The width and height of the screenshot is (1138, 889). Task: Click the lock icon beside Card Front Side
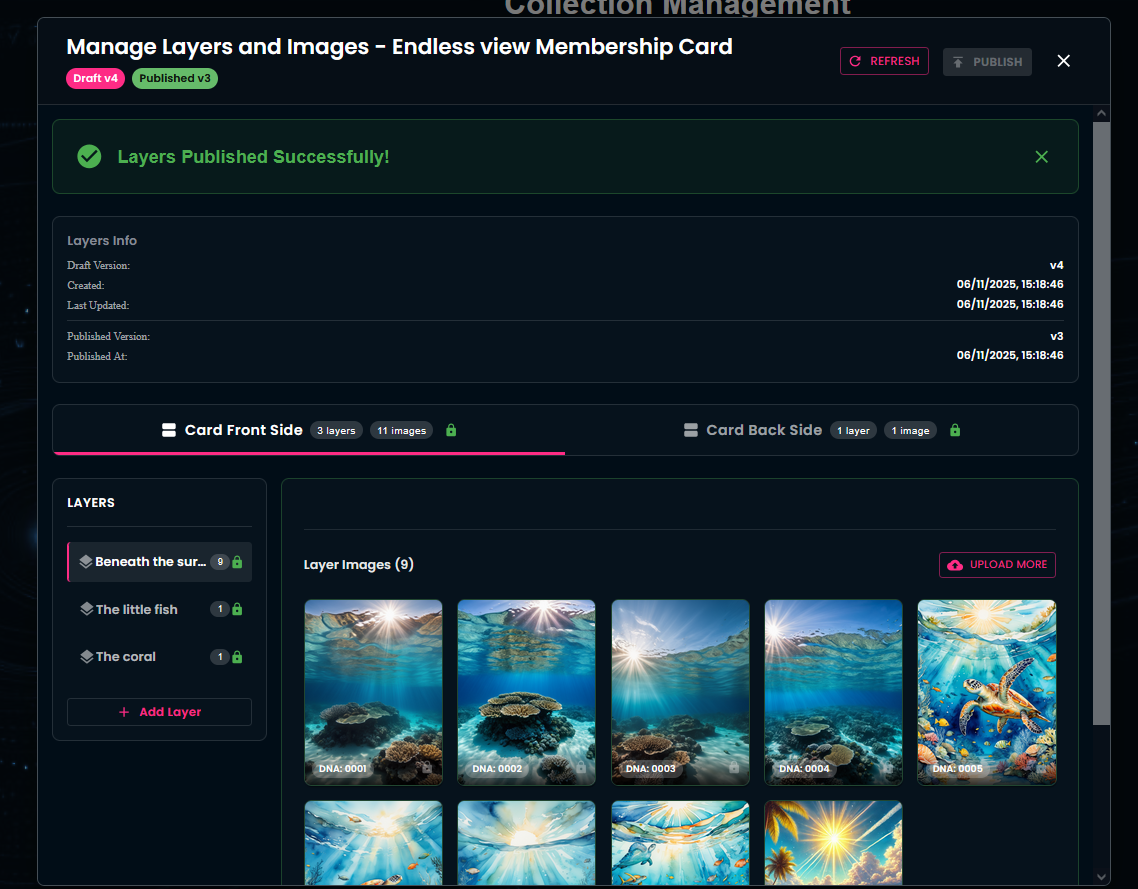(x=451, y=430)
